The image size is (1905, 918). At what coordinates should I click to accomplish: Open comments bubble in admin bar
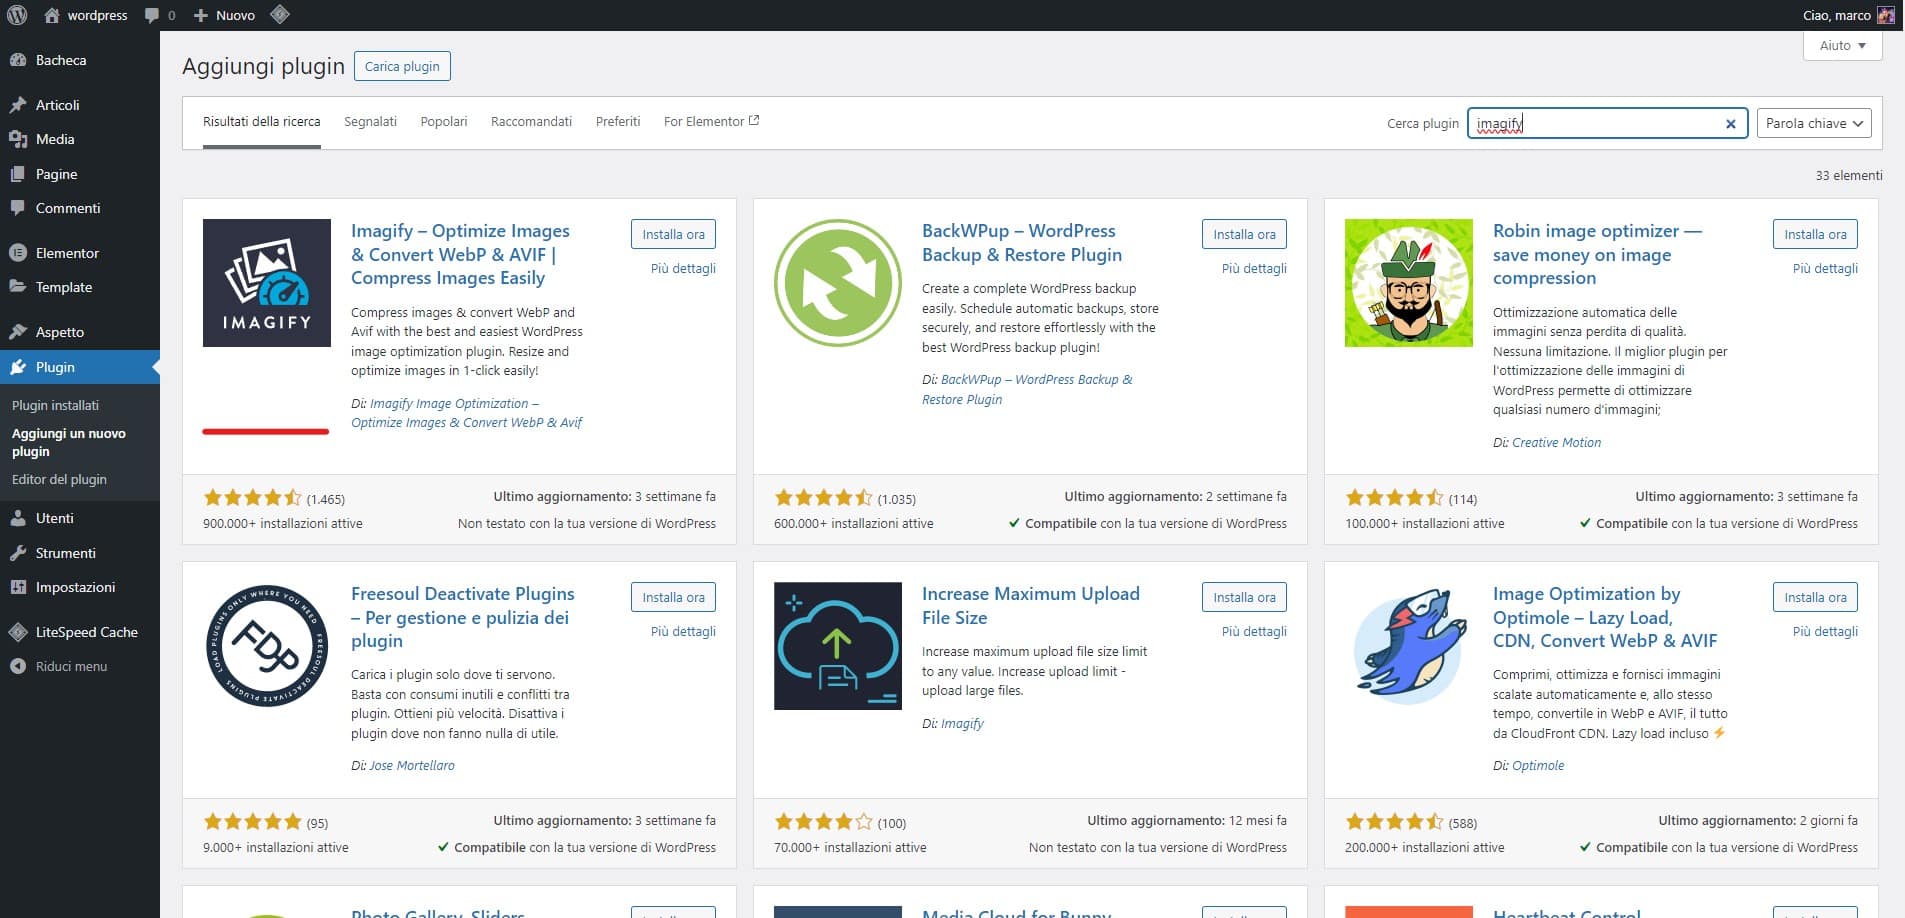point(159,15)
